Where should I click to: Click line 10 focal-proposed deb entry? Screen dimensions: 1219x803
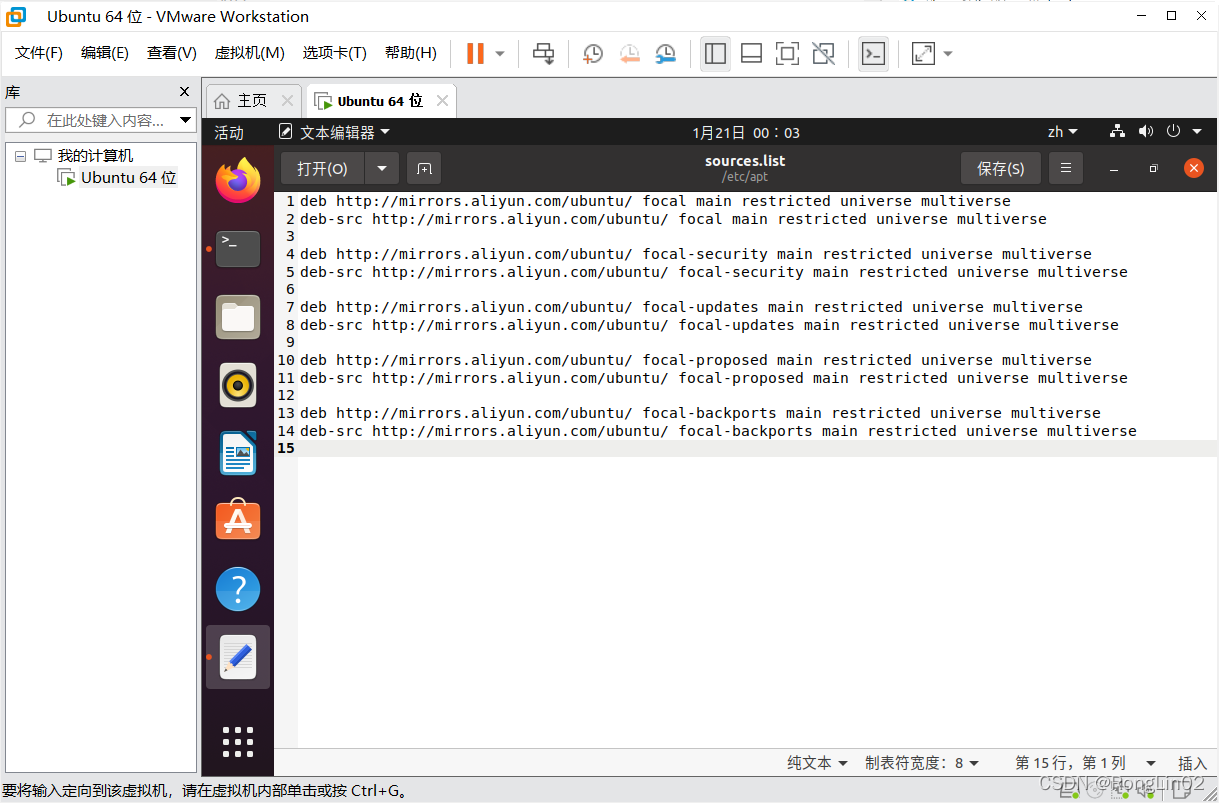pyautogui.click(x=696, y=360)
